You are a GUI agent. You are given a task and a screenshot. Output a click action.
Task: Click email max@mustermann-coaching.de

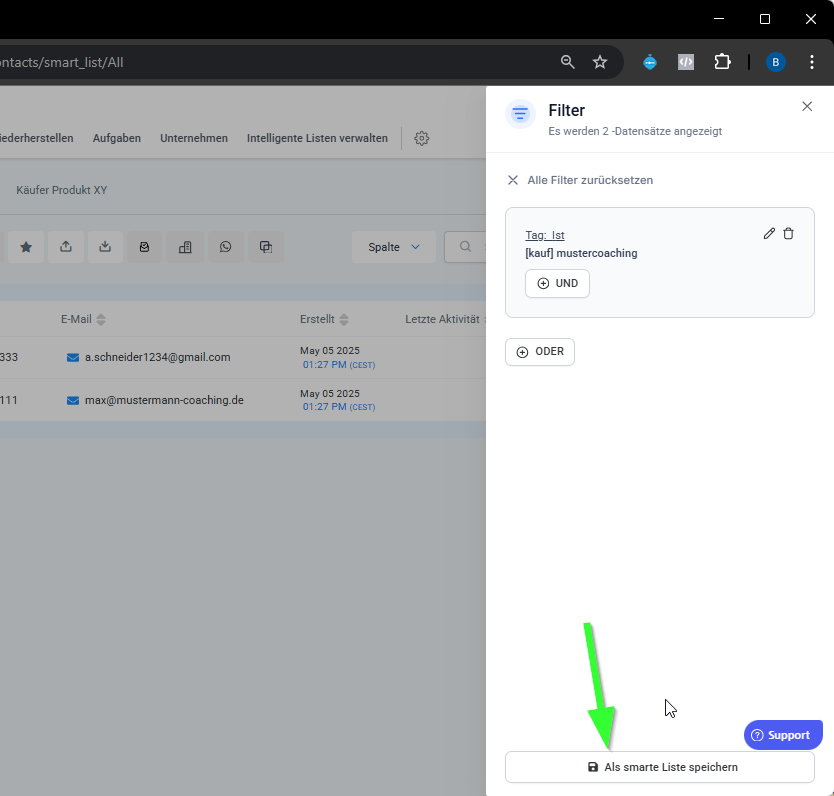pos(164,400)
